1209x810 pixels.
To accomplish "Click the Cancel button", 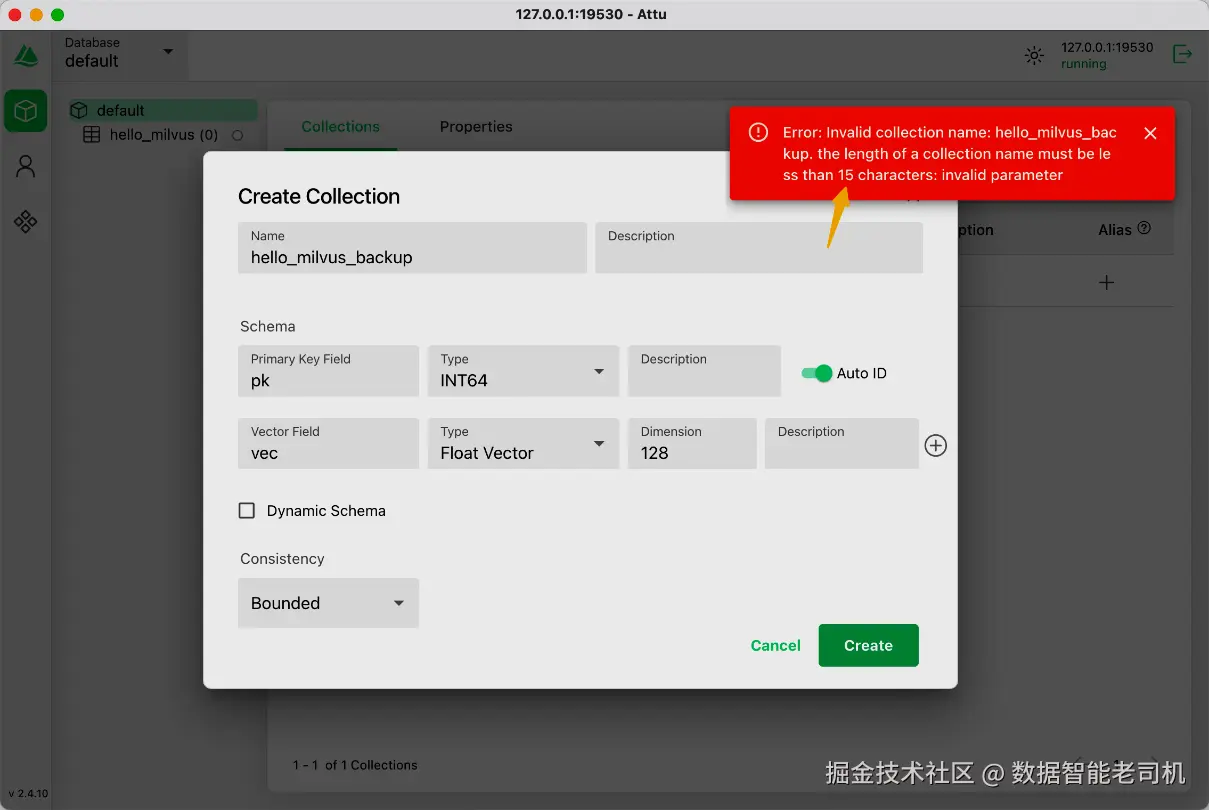I will click(776, 645).
